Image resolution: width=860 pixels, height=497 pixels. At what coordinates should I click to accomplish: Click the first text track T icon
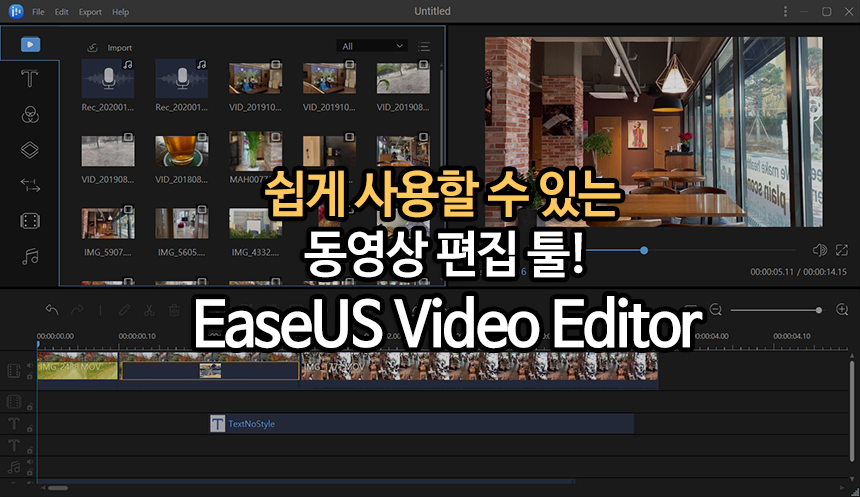pyautogui.click(x=14, y=423)
